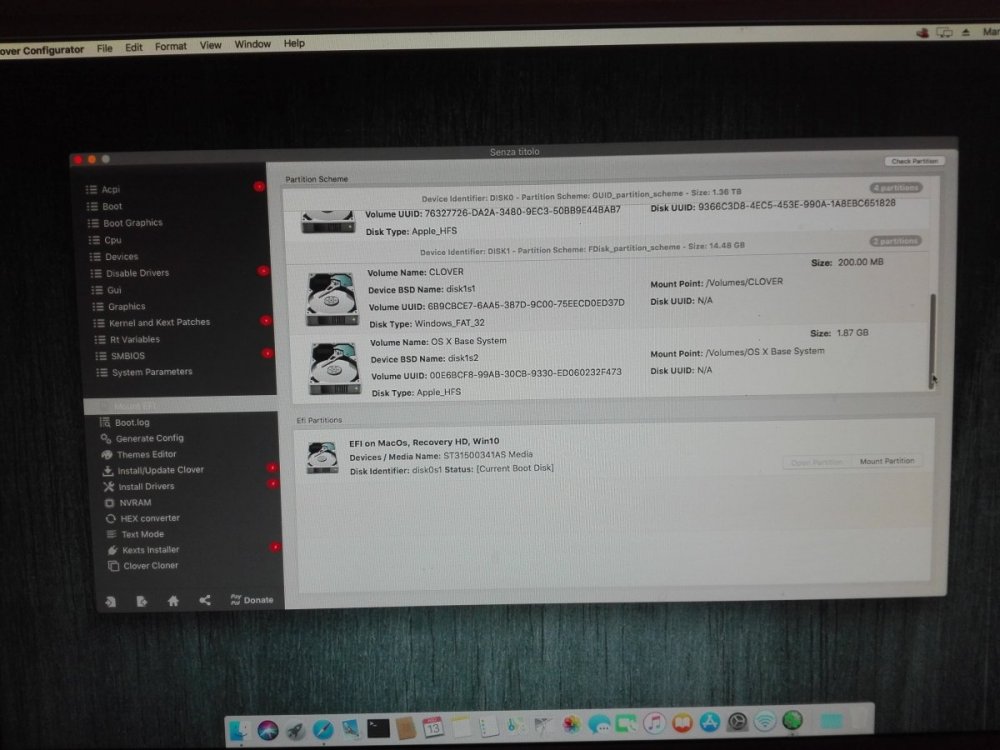Screen dimensions: 1000x750
Task: Click the DISK1 FDisk_partition_scheme header row
Action: click(582, 247)
